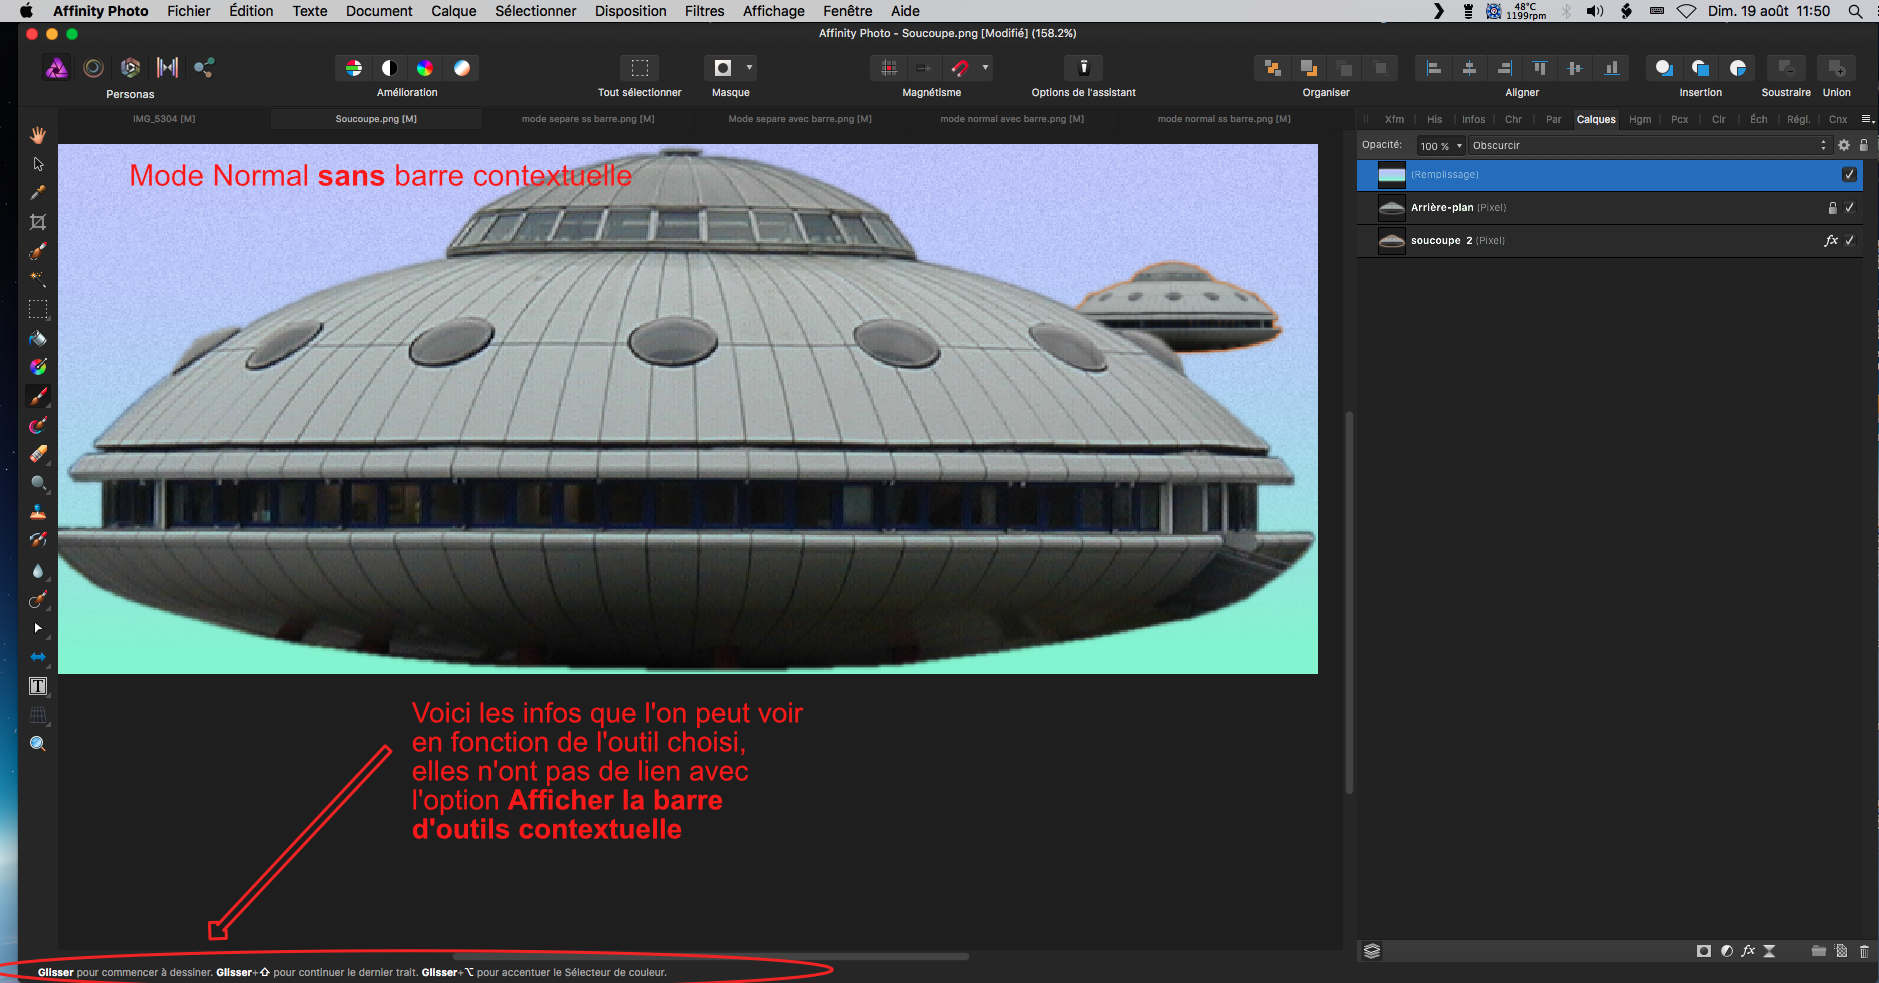This screenshot has width=1879, height=983.
Task: Click the Tout sélectionner icon
Action: click(x=639, y=68)
